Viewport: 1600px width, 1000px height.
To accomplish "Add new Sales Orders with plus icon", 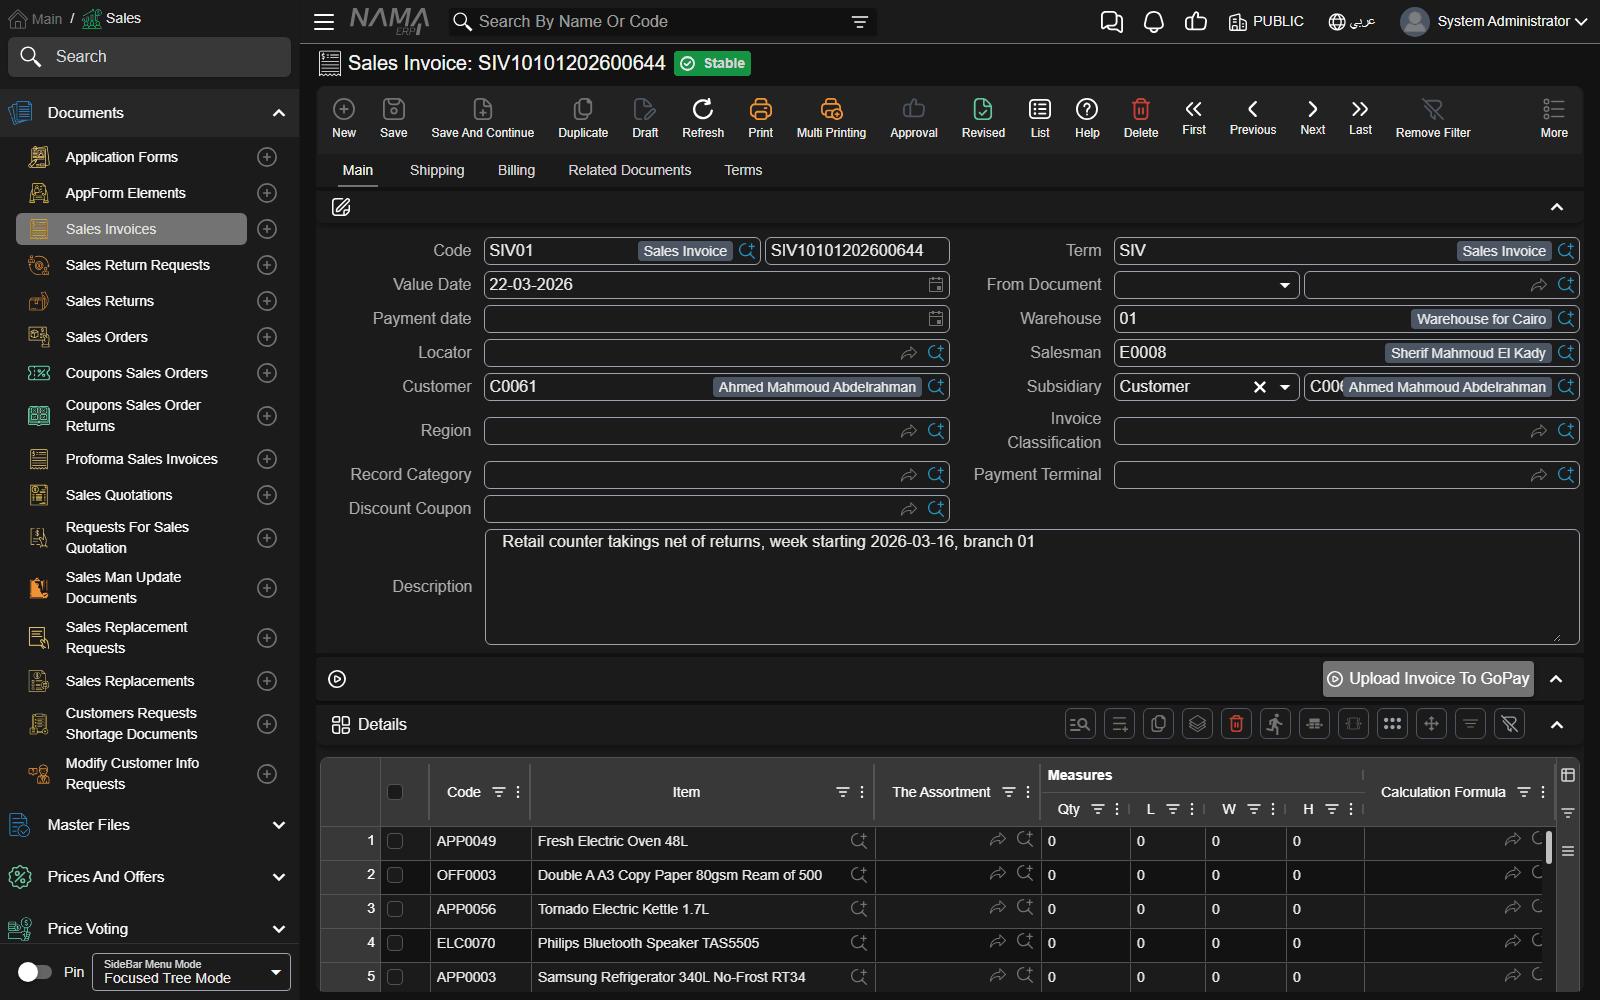I will click(x=267, y=337).
